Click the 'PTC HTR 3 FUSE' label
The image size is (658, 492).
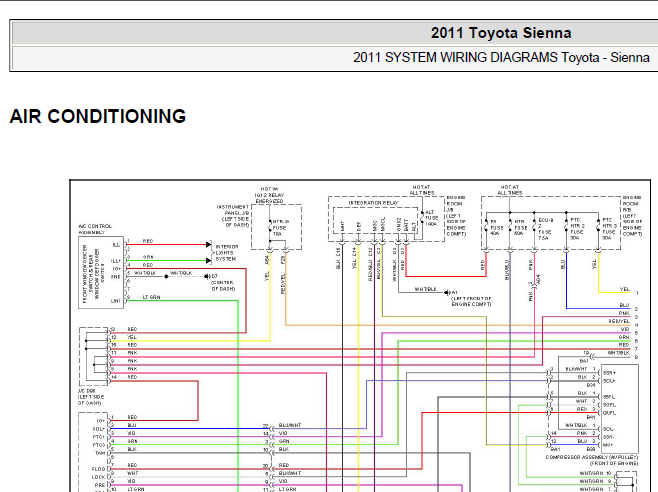pyautogui.click(x=609, y=229)
